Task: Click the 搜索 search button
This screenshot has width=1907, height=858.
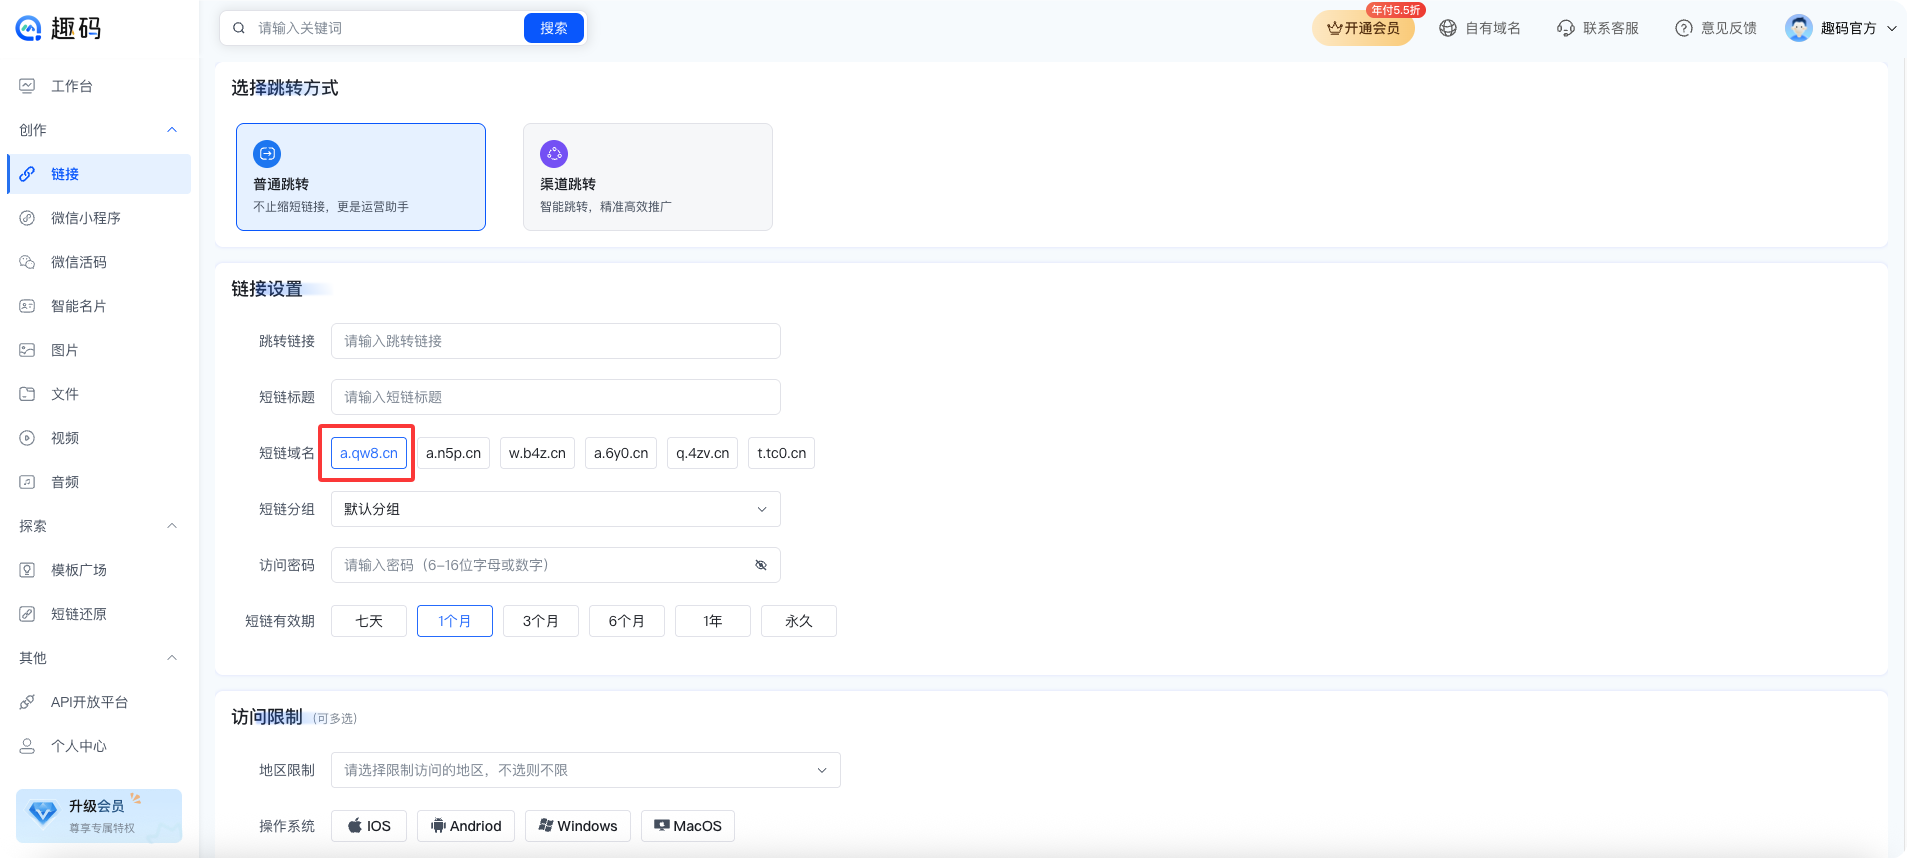Action: coord(553,28)
